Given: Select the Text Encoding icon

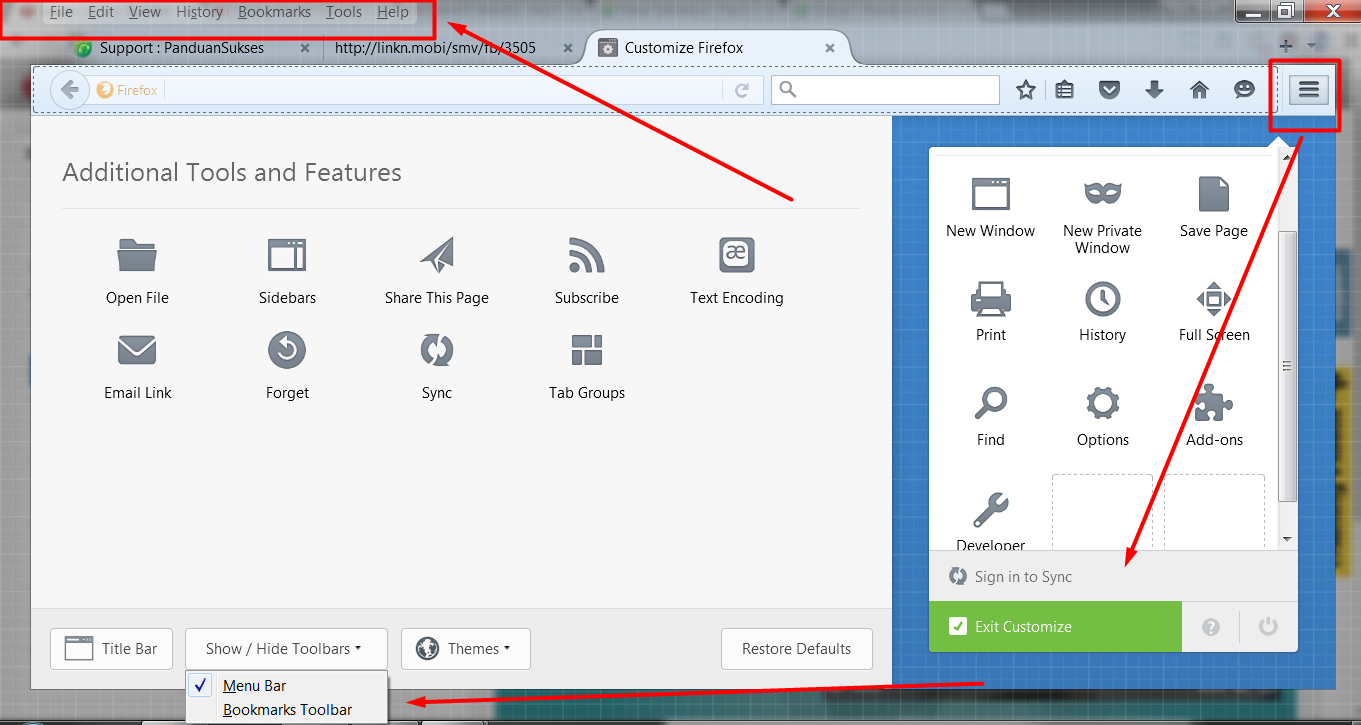Looking at the screenshot, I should [737, 255].
